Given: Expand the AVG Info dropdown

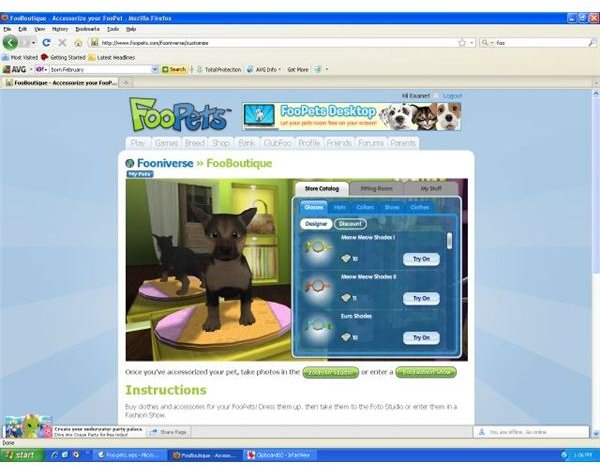Looking at the screenshot, I should 280,69.
